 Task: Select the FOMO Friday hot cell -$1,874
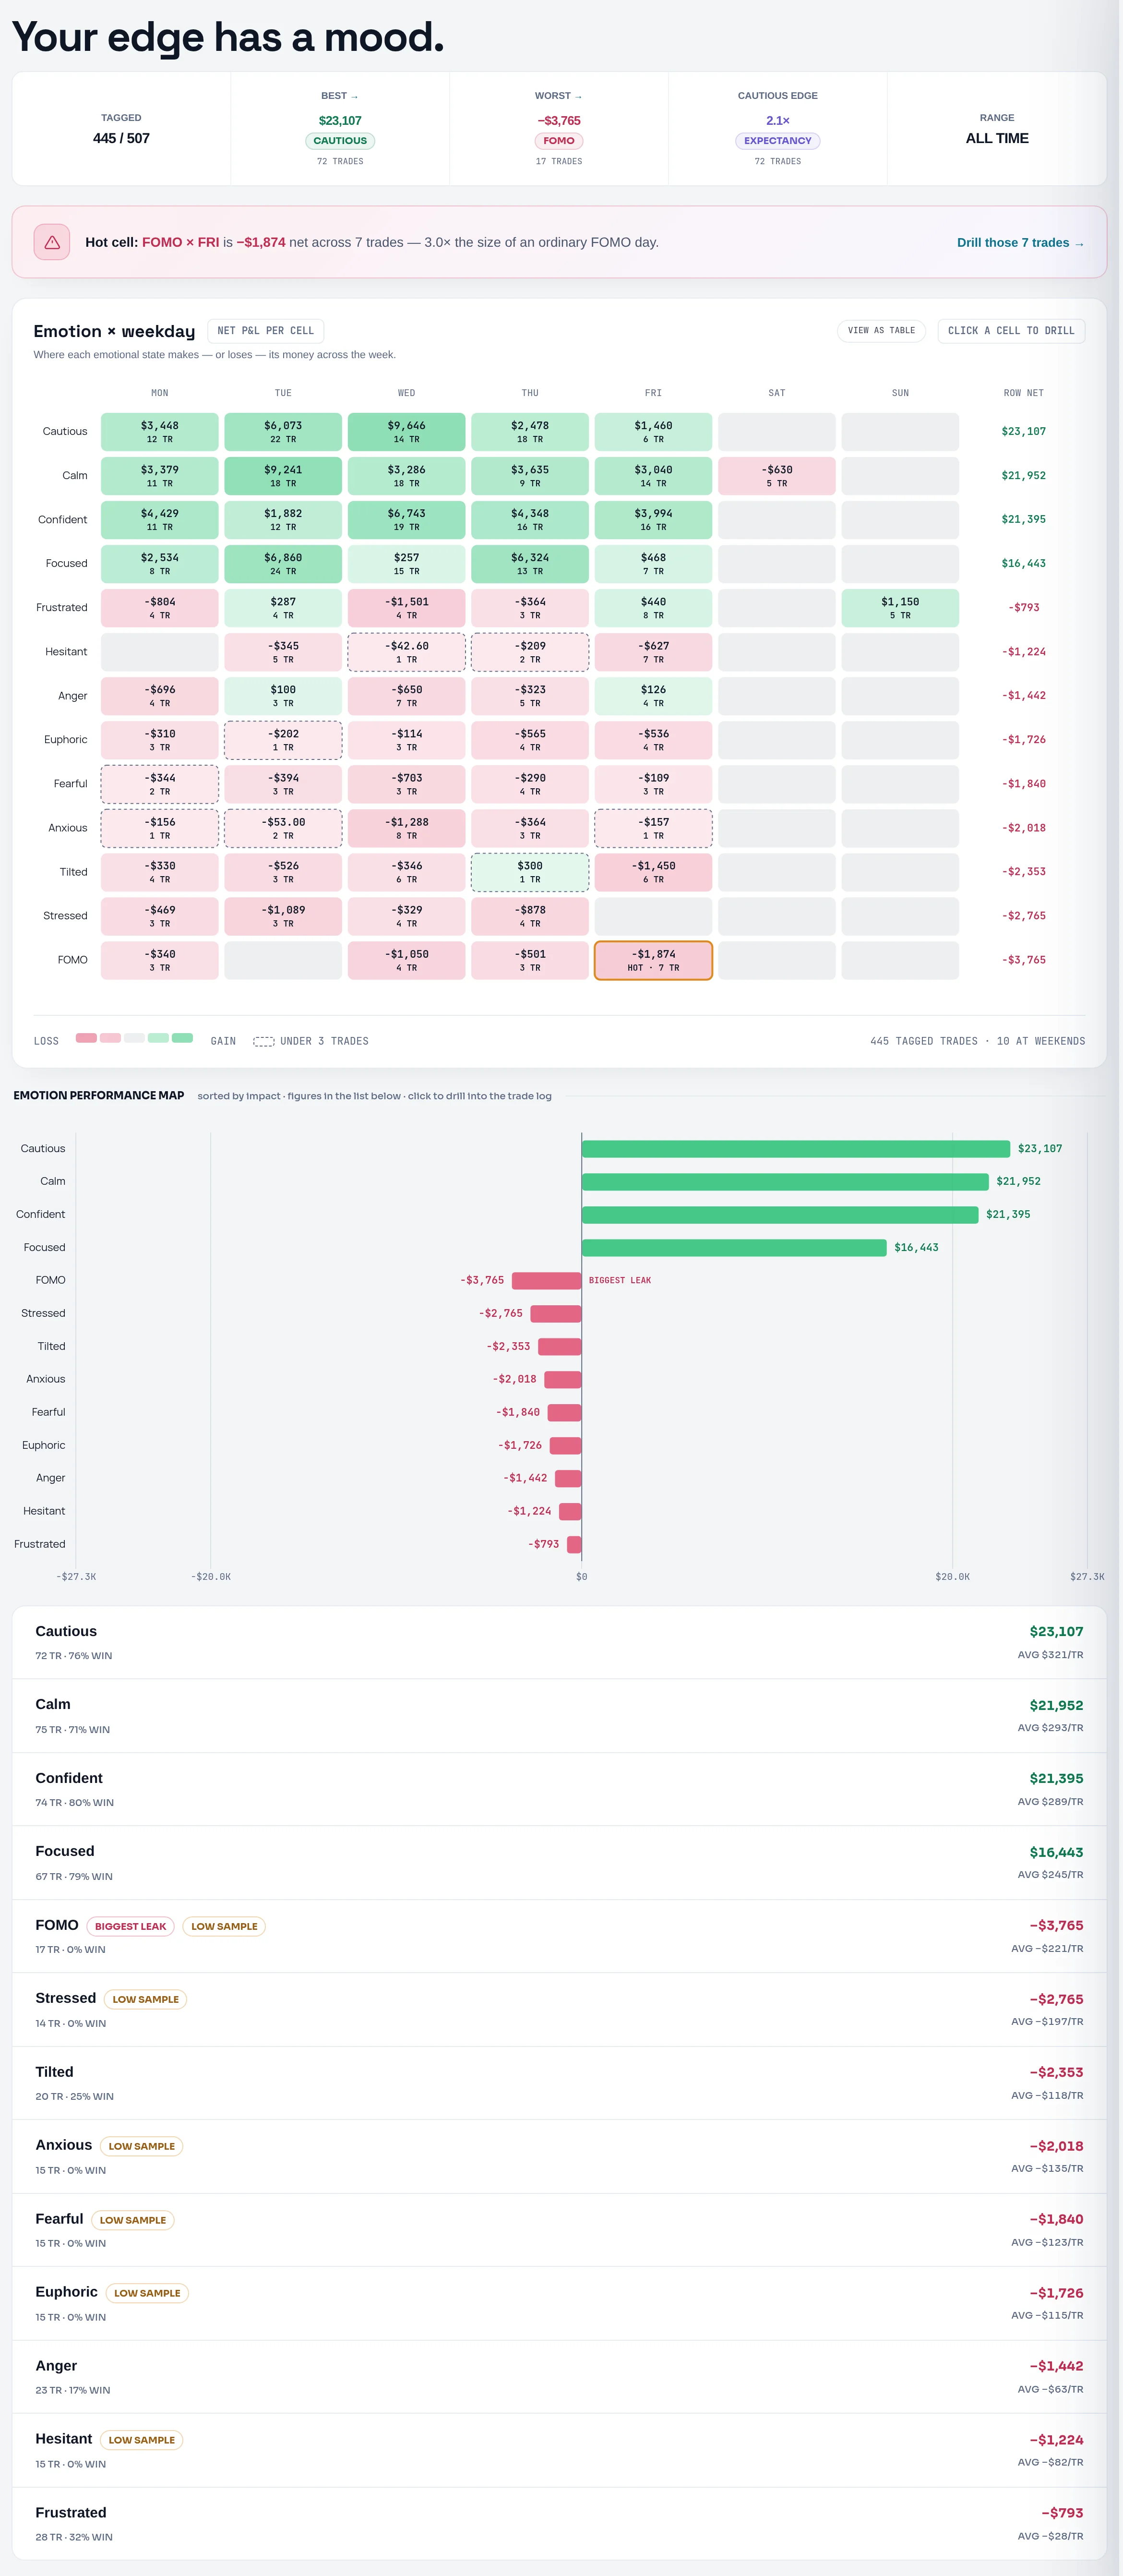pyautogui.click(x=653, y=960)
